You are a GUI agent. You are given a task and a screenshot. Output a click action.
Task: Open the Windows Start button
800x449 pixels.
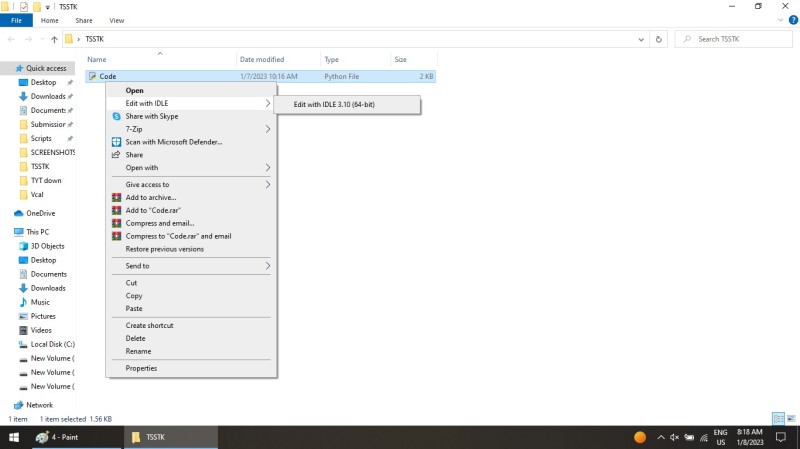tap(14, 437)
